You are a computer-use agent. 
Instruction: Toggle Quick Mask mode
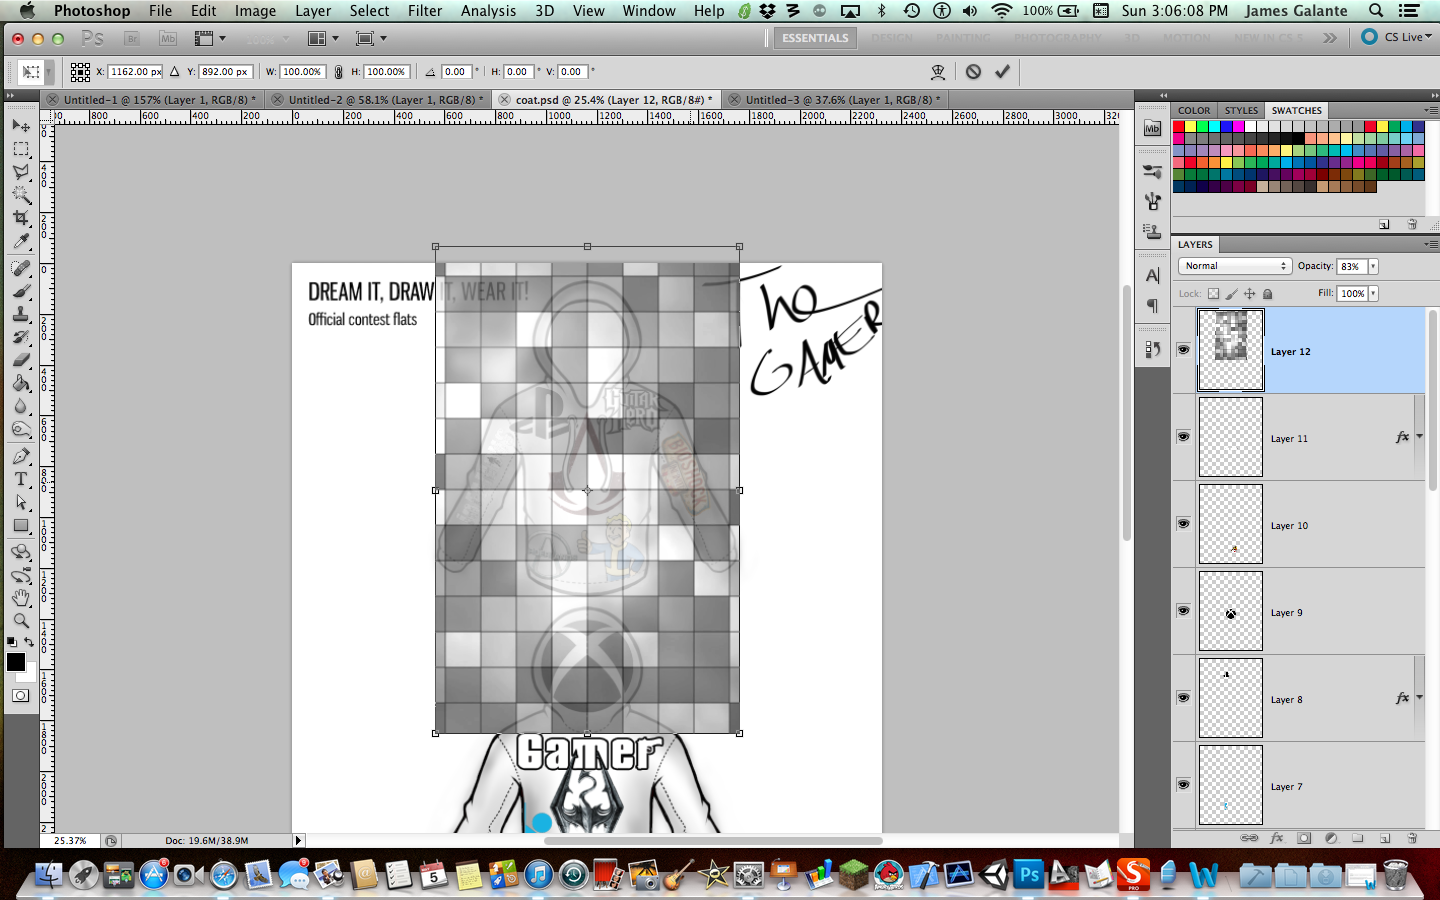pos(21,696)
